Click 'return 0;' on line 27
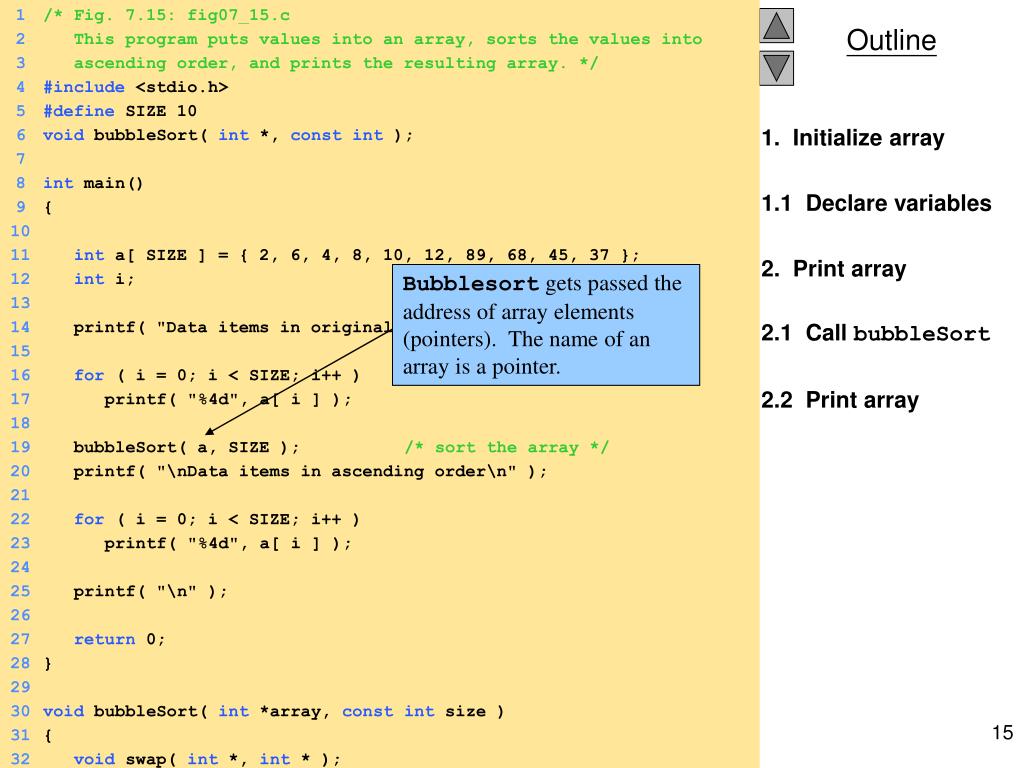Viewport: 1024px width, 768px height. pyautogui.click(x=120, y=639)
